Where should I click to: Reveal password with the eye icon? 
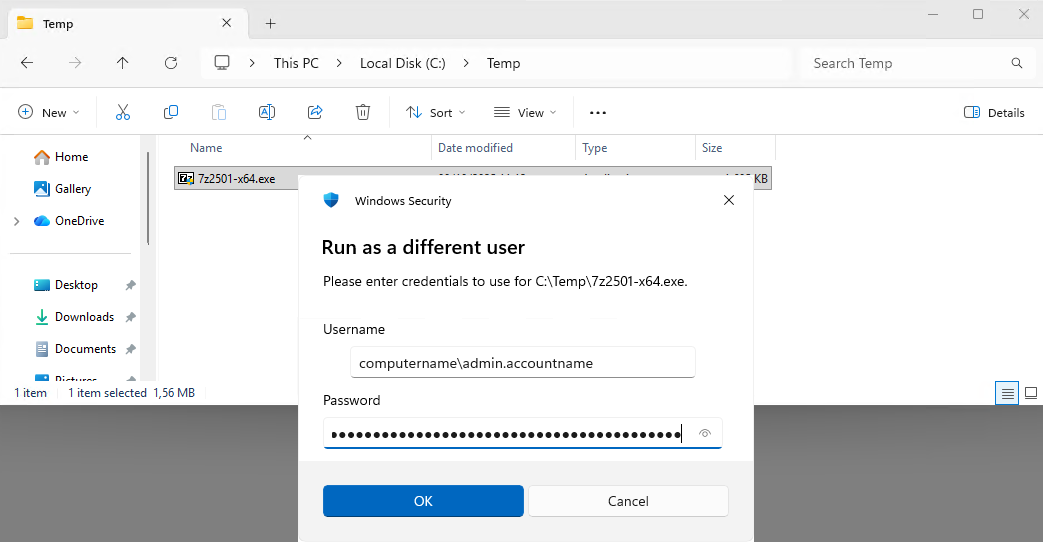coord(705,433)
